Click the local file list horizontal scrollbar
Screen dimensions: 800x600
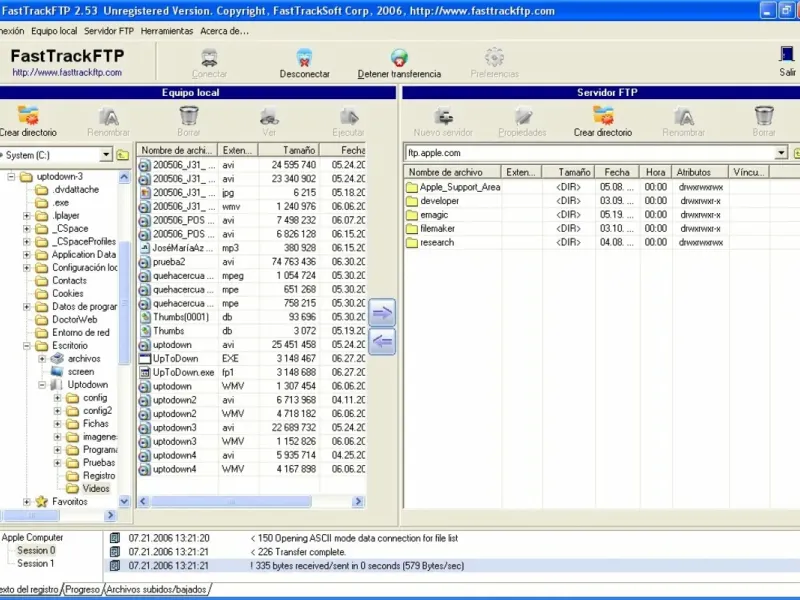(251, 502)
